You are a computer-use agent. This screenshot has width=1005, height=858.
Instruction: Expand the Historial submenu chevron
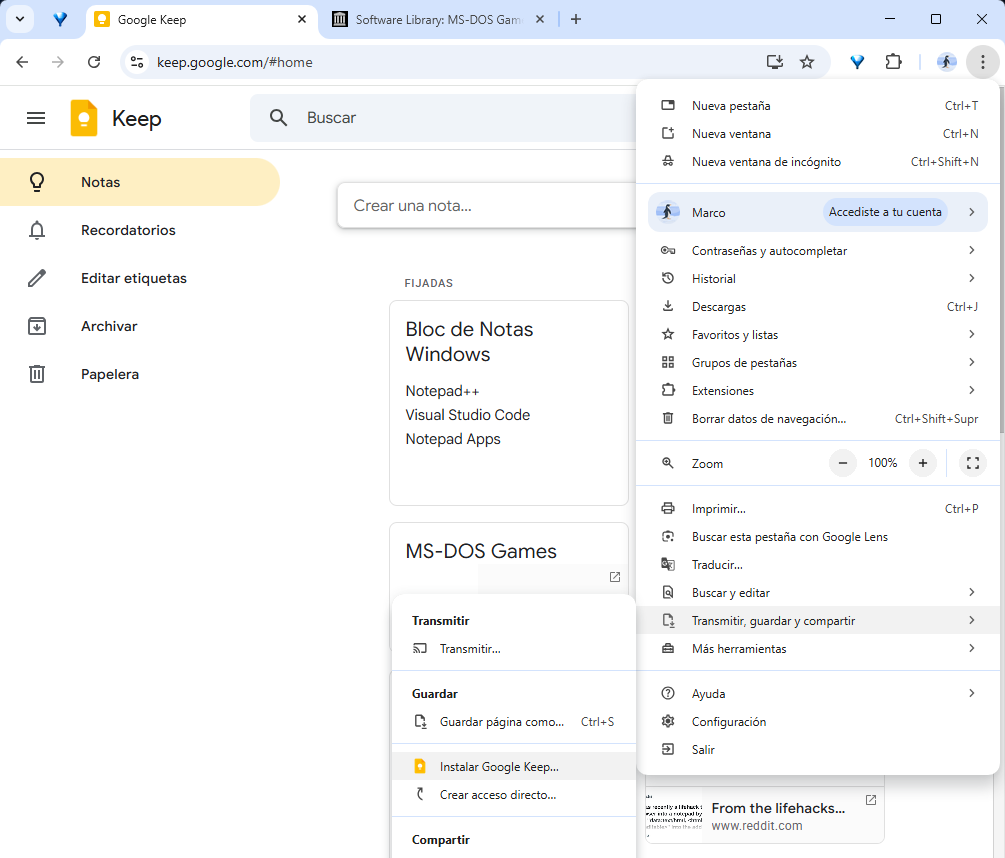click(972, 278)
